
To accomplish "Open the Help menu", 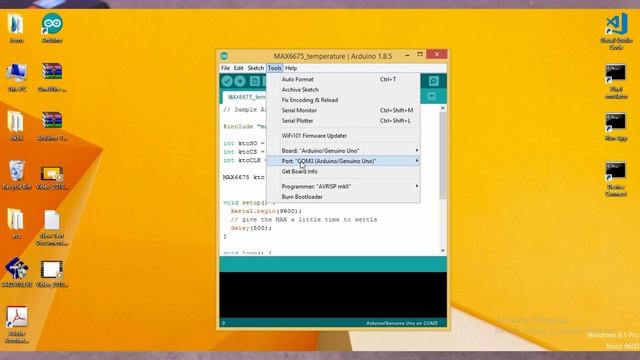I will tap(291, 68).
